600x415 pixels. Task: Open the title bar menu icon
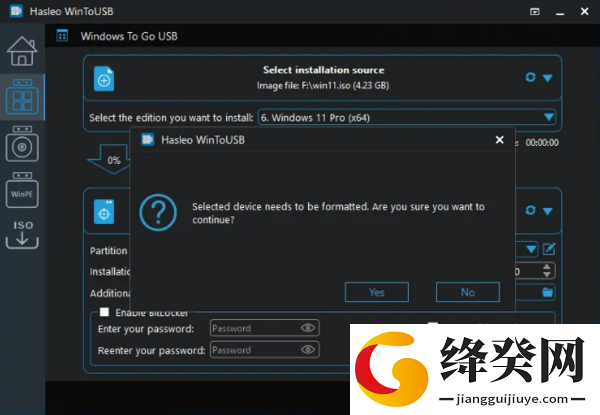pos(535,11)
